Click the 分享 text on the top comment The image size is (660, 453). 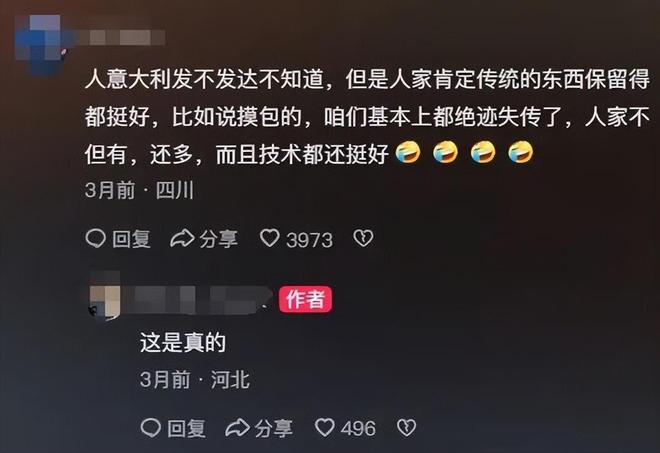(218, 239)
